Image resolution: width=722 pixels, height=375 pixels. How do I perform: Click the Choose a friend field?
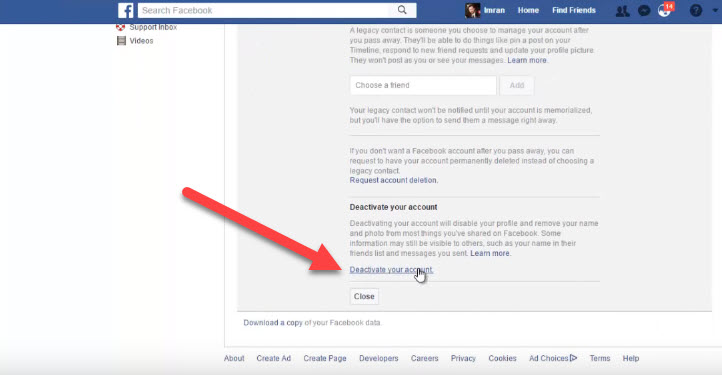[x=423, y=85]
